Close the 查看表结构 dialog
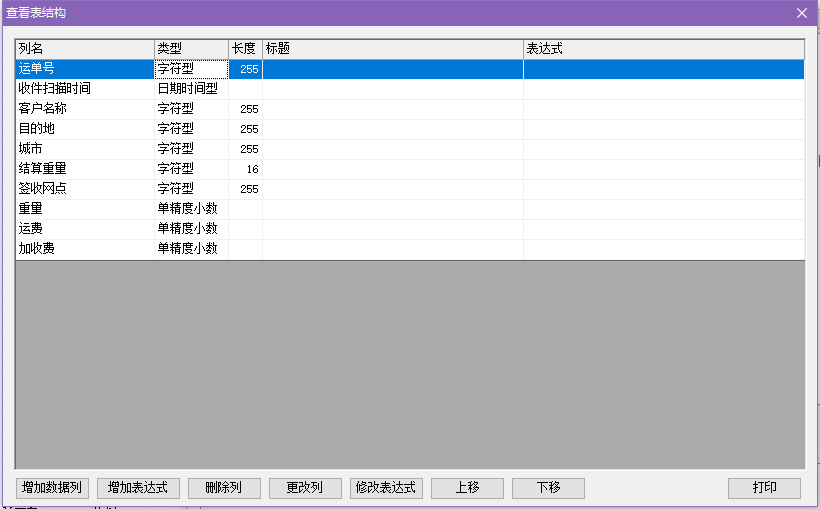This screenshot has width=820, height=509. [x=802, y=13]
